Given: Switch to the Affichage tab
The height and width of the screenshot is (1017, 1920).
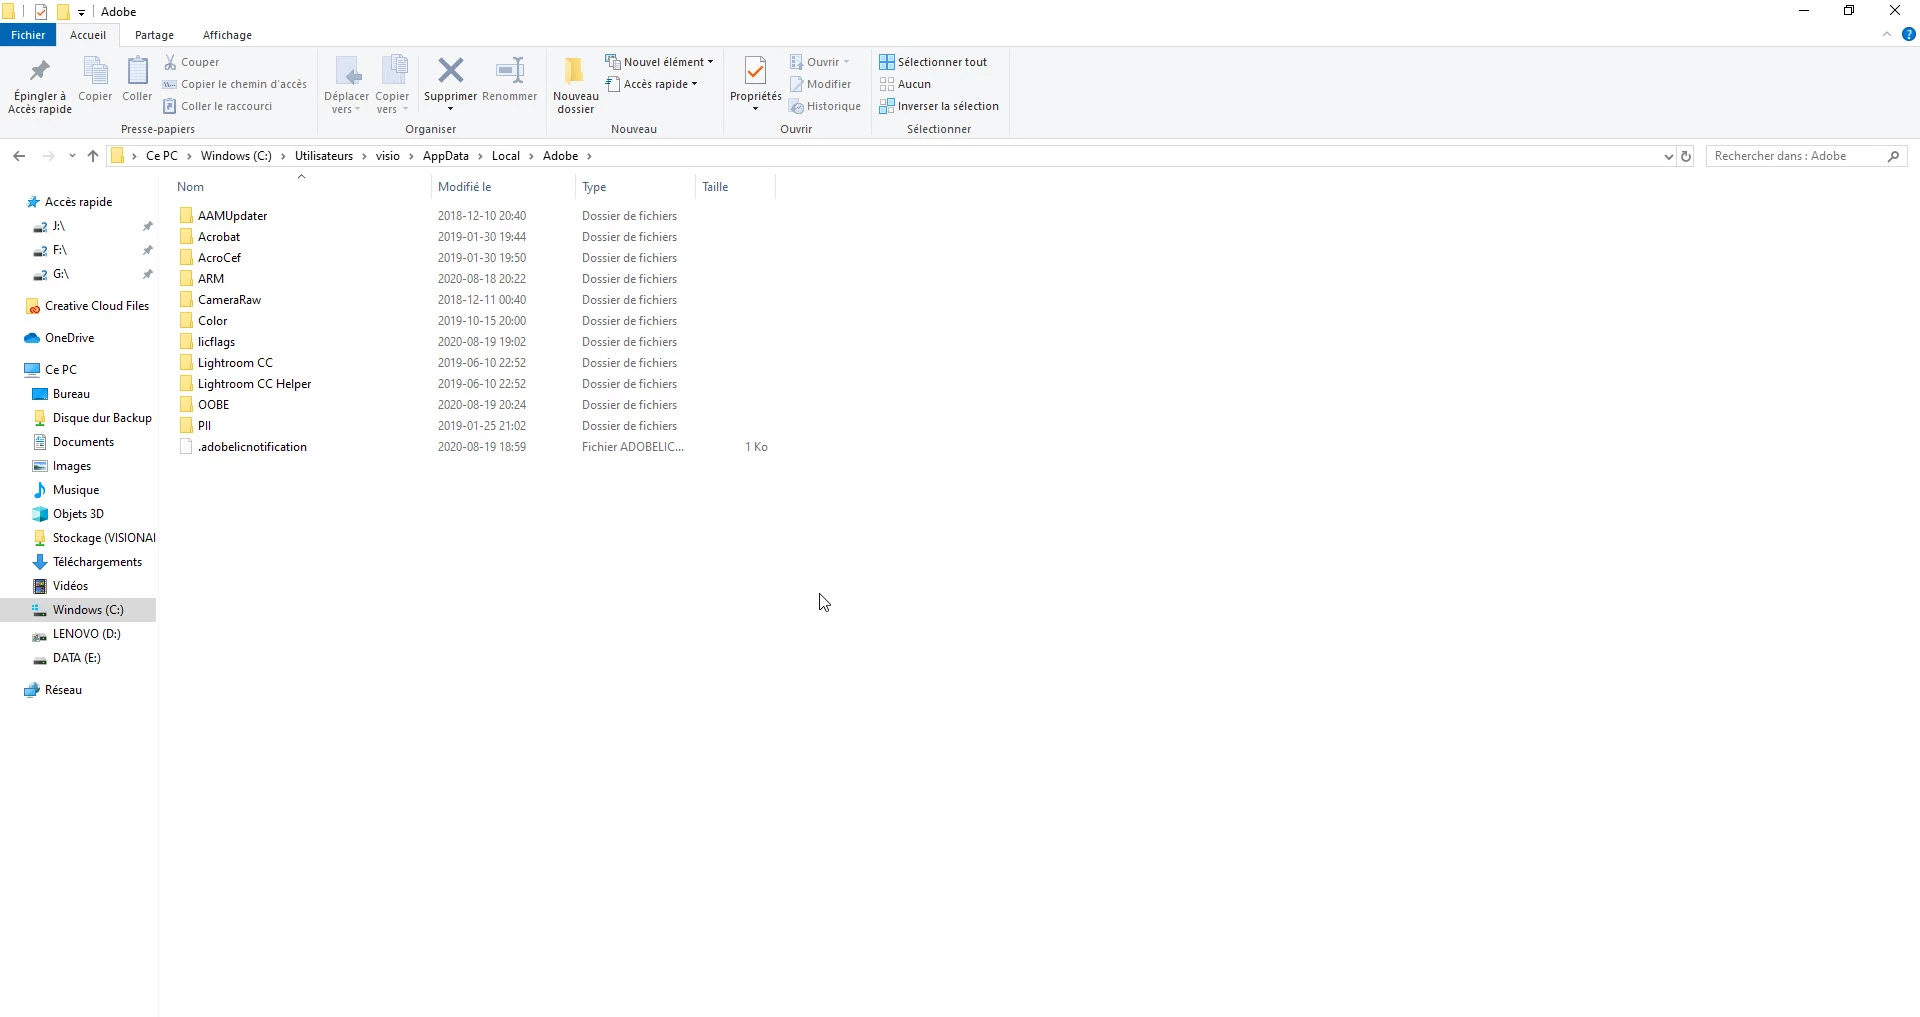Looking at the screenshot, I should tap(227, 35).
